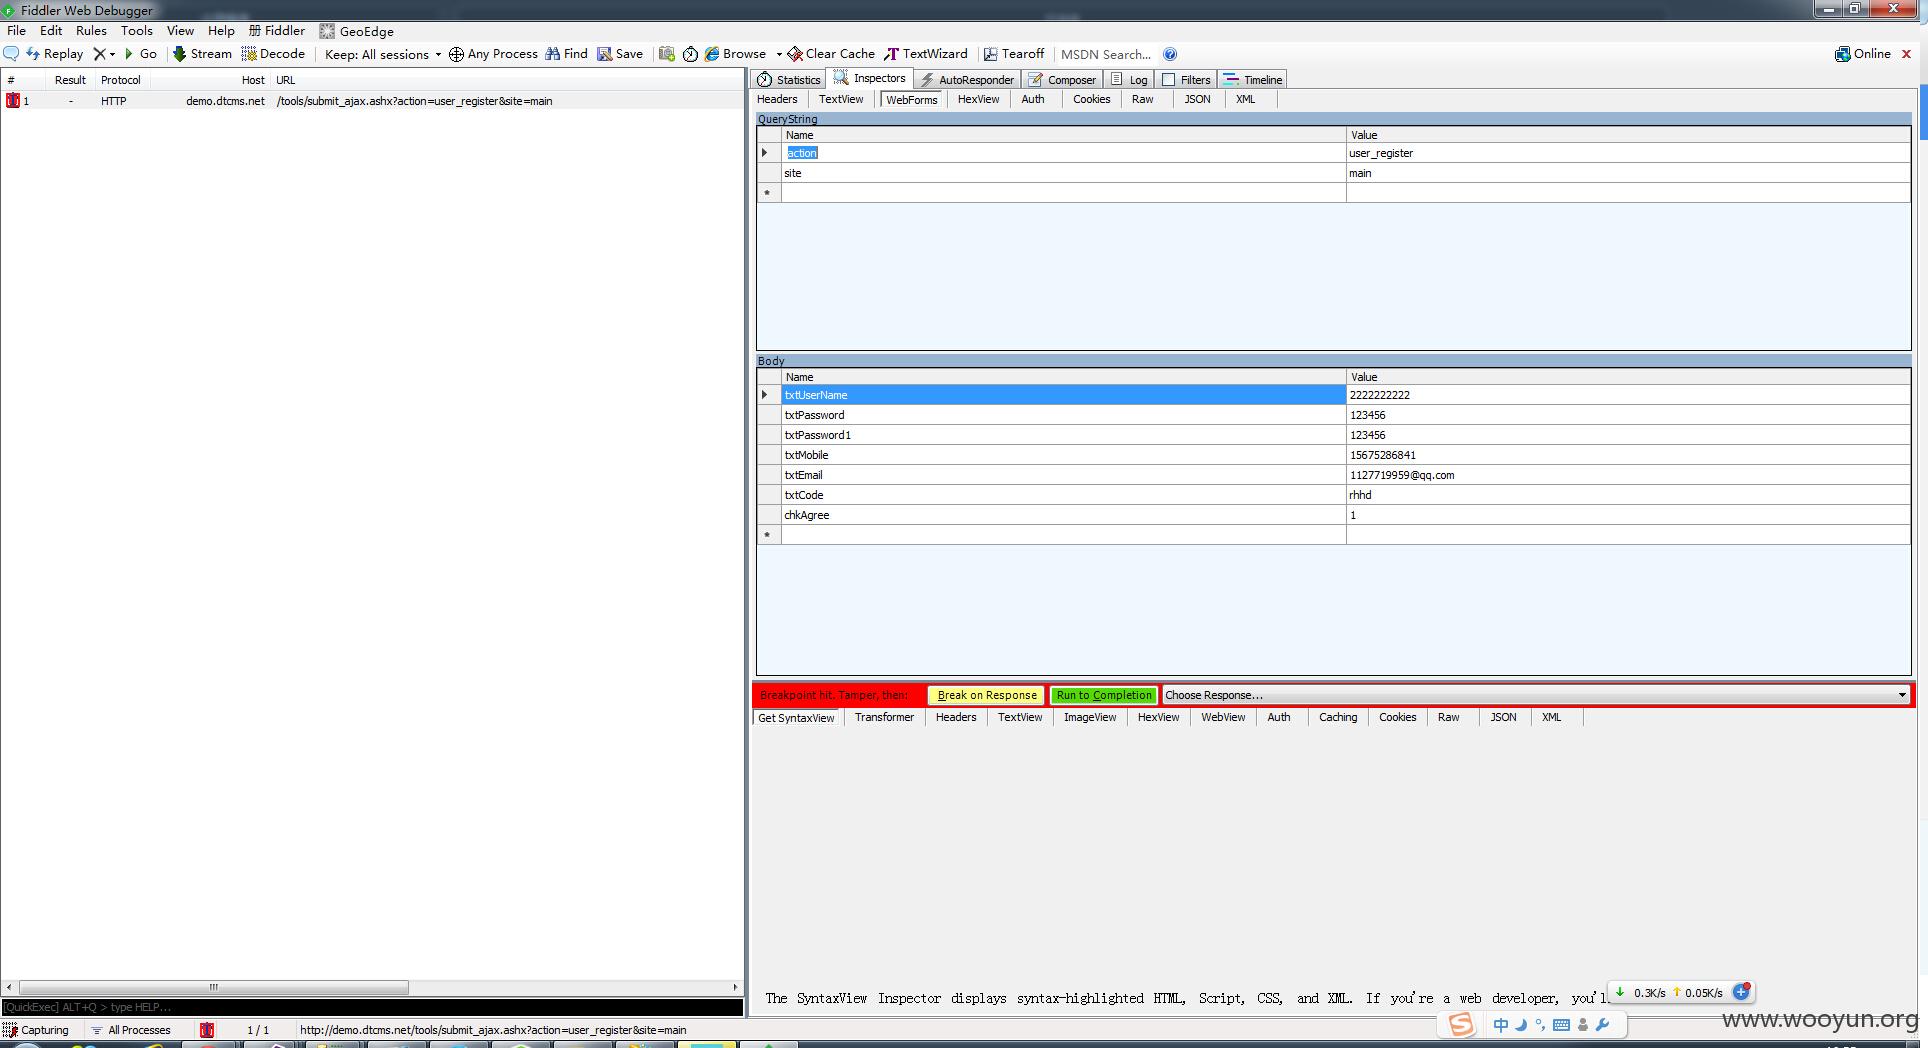1928x1048 pixels.
Task: Sort sessions by the Result column header
Action: [70, 80]
